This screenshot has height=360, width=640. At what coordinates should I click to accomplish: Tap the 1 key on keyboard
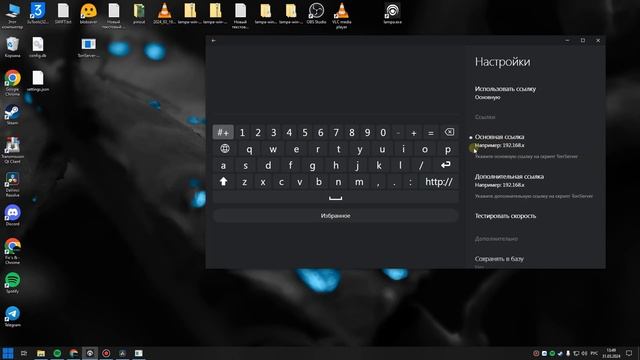242,132
